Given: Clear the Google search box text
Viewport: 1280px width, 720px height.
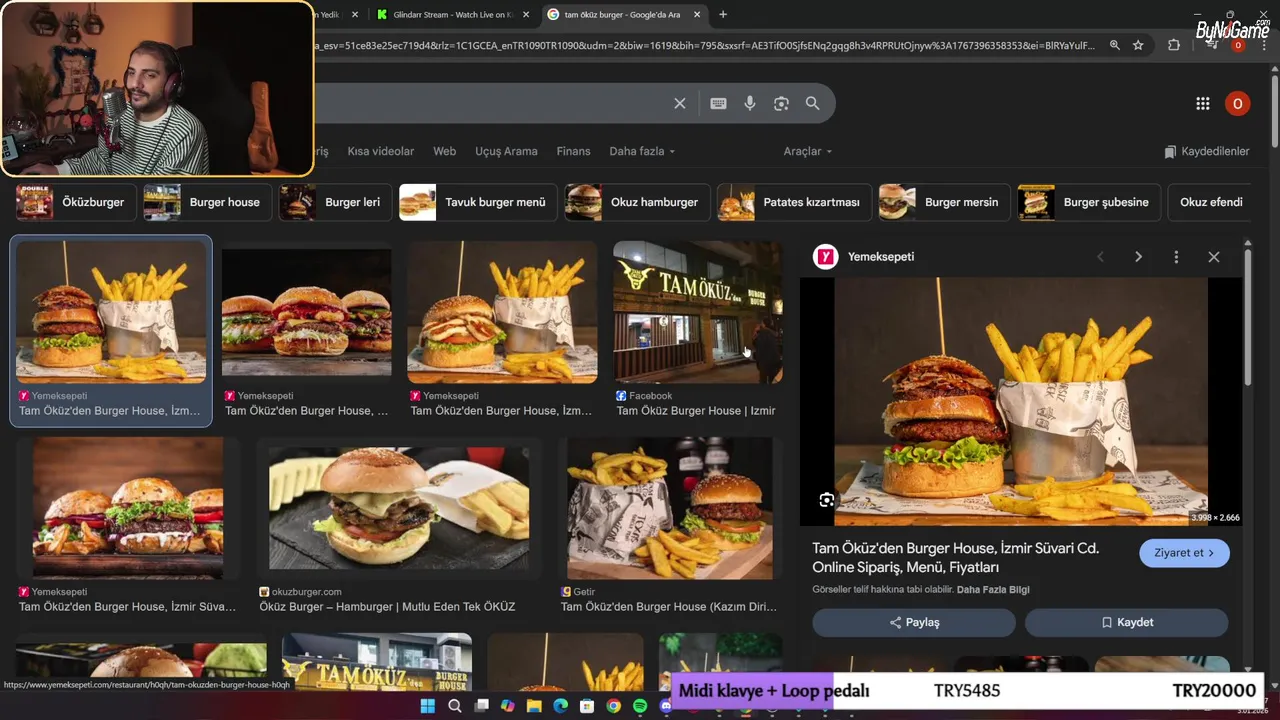Looking at the screenshot, I should [680, 103].
